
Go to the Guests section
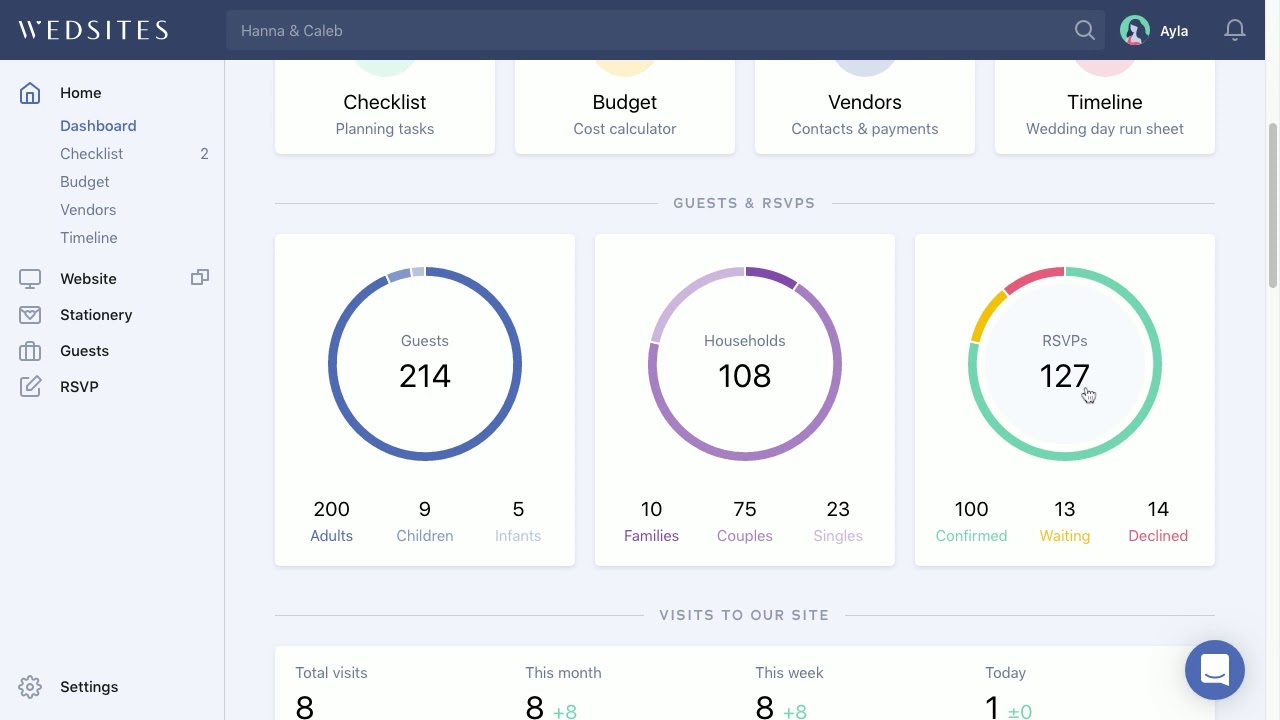(84, 351)
